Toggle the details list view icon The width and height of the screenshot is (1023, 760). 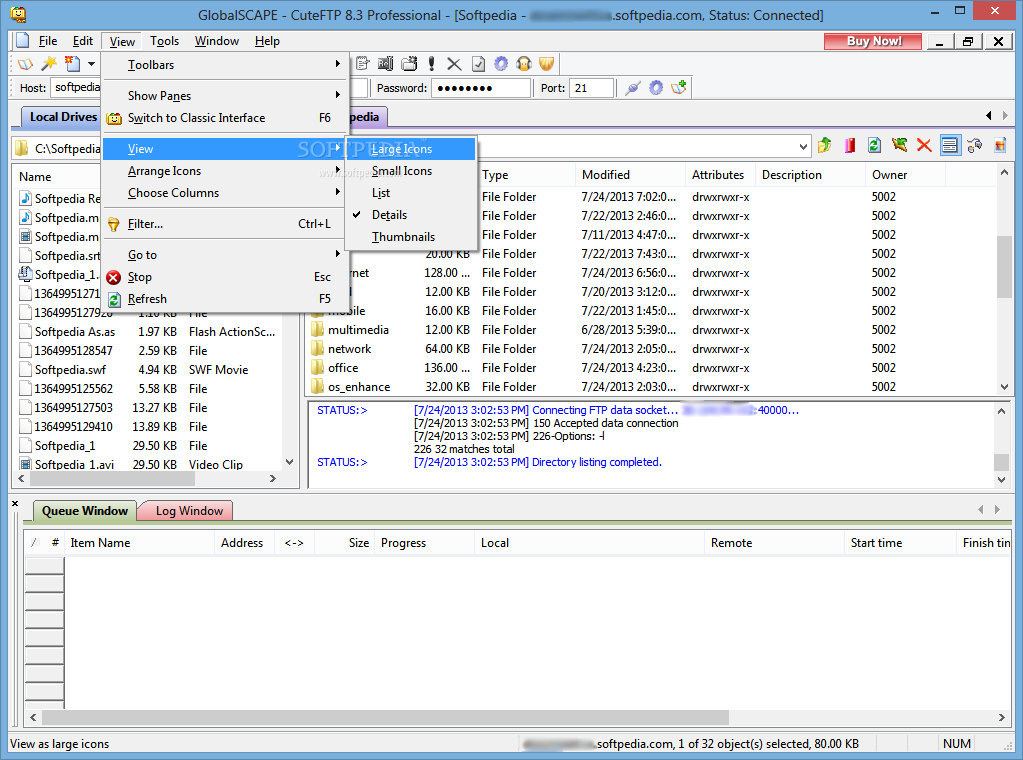click(x=950, y=145)
